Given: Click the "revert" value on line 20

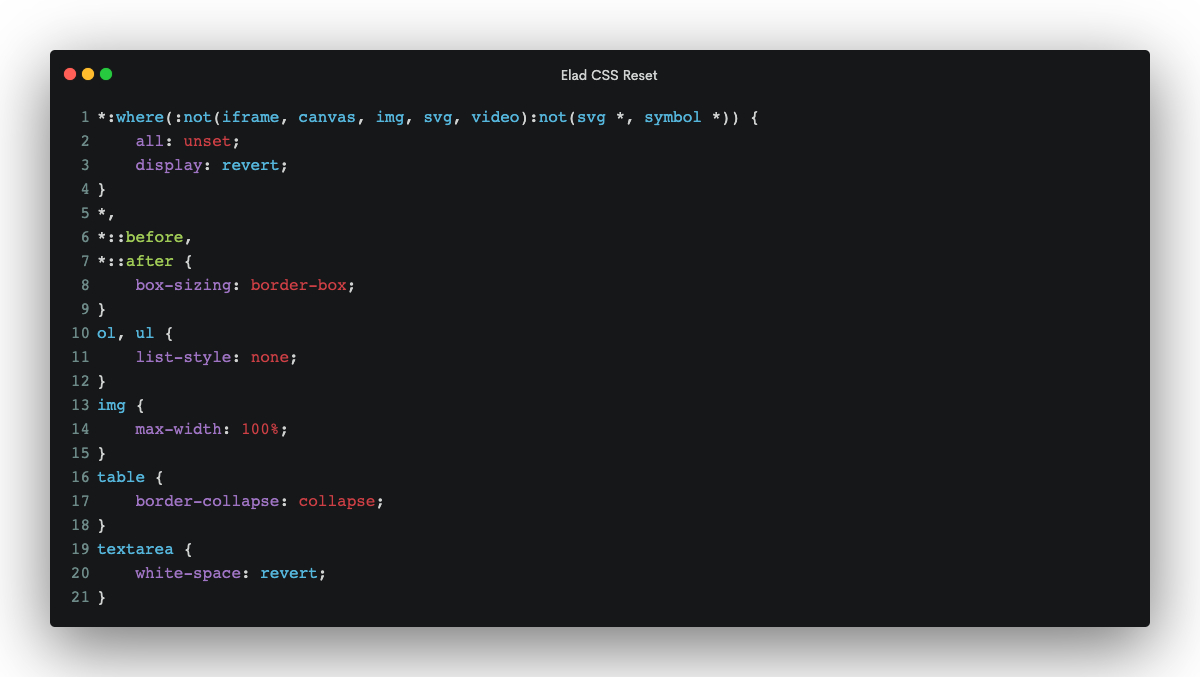Looking at the screenshot, I should coord(289,573).
